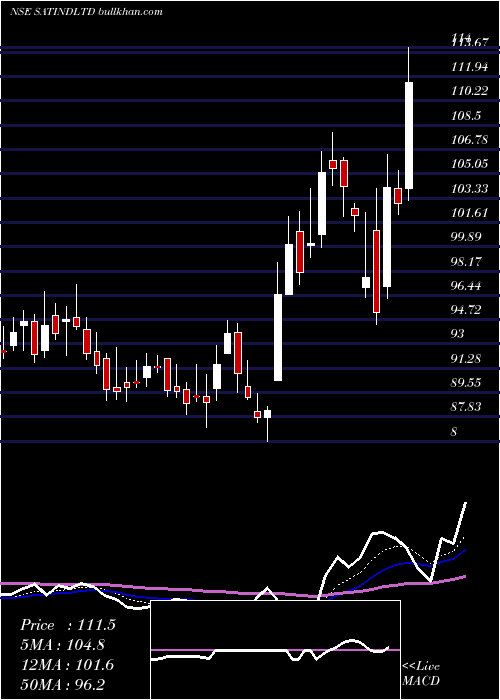Click the 98.17 price axis label
Image resolution: width=500 pixels, height=700 pixels.
(x=466, y=261)
